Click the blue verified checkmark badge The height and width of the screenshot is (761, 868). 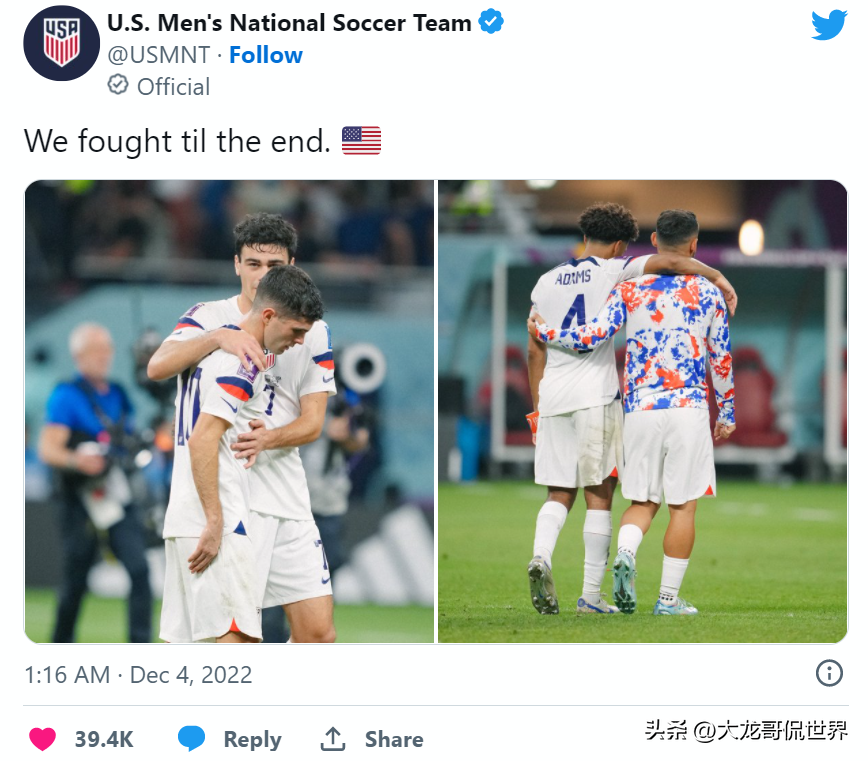[x=489, y=19]
